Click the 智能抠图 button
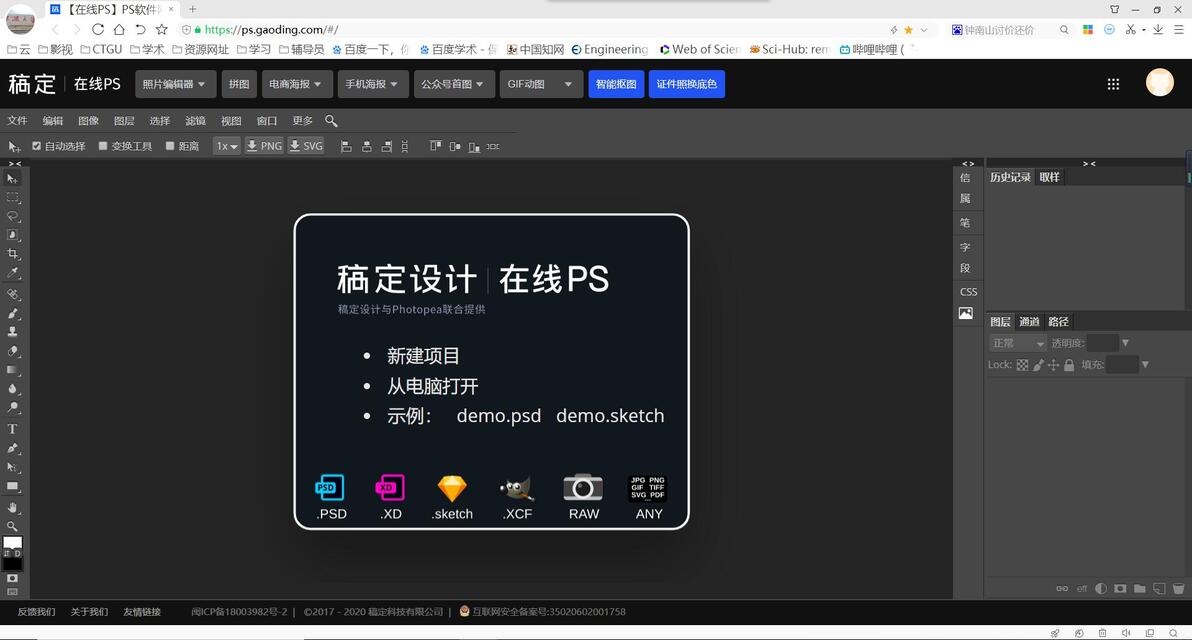The image size is (1192, 640). [616, 84]
